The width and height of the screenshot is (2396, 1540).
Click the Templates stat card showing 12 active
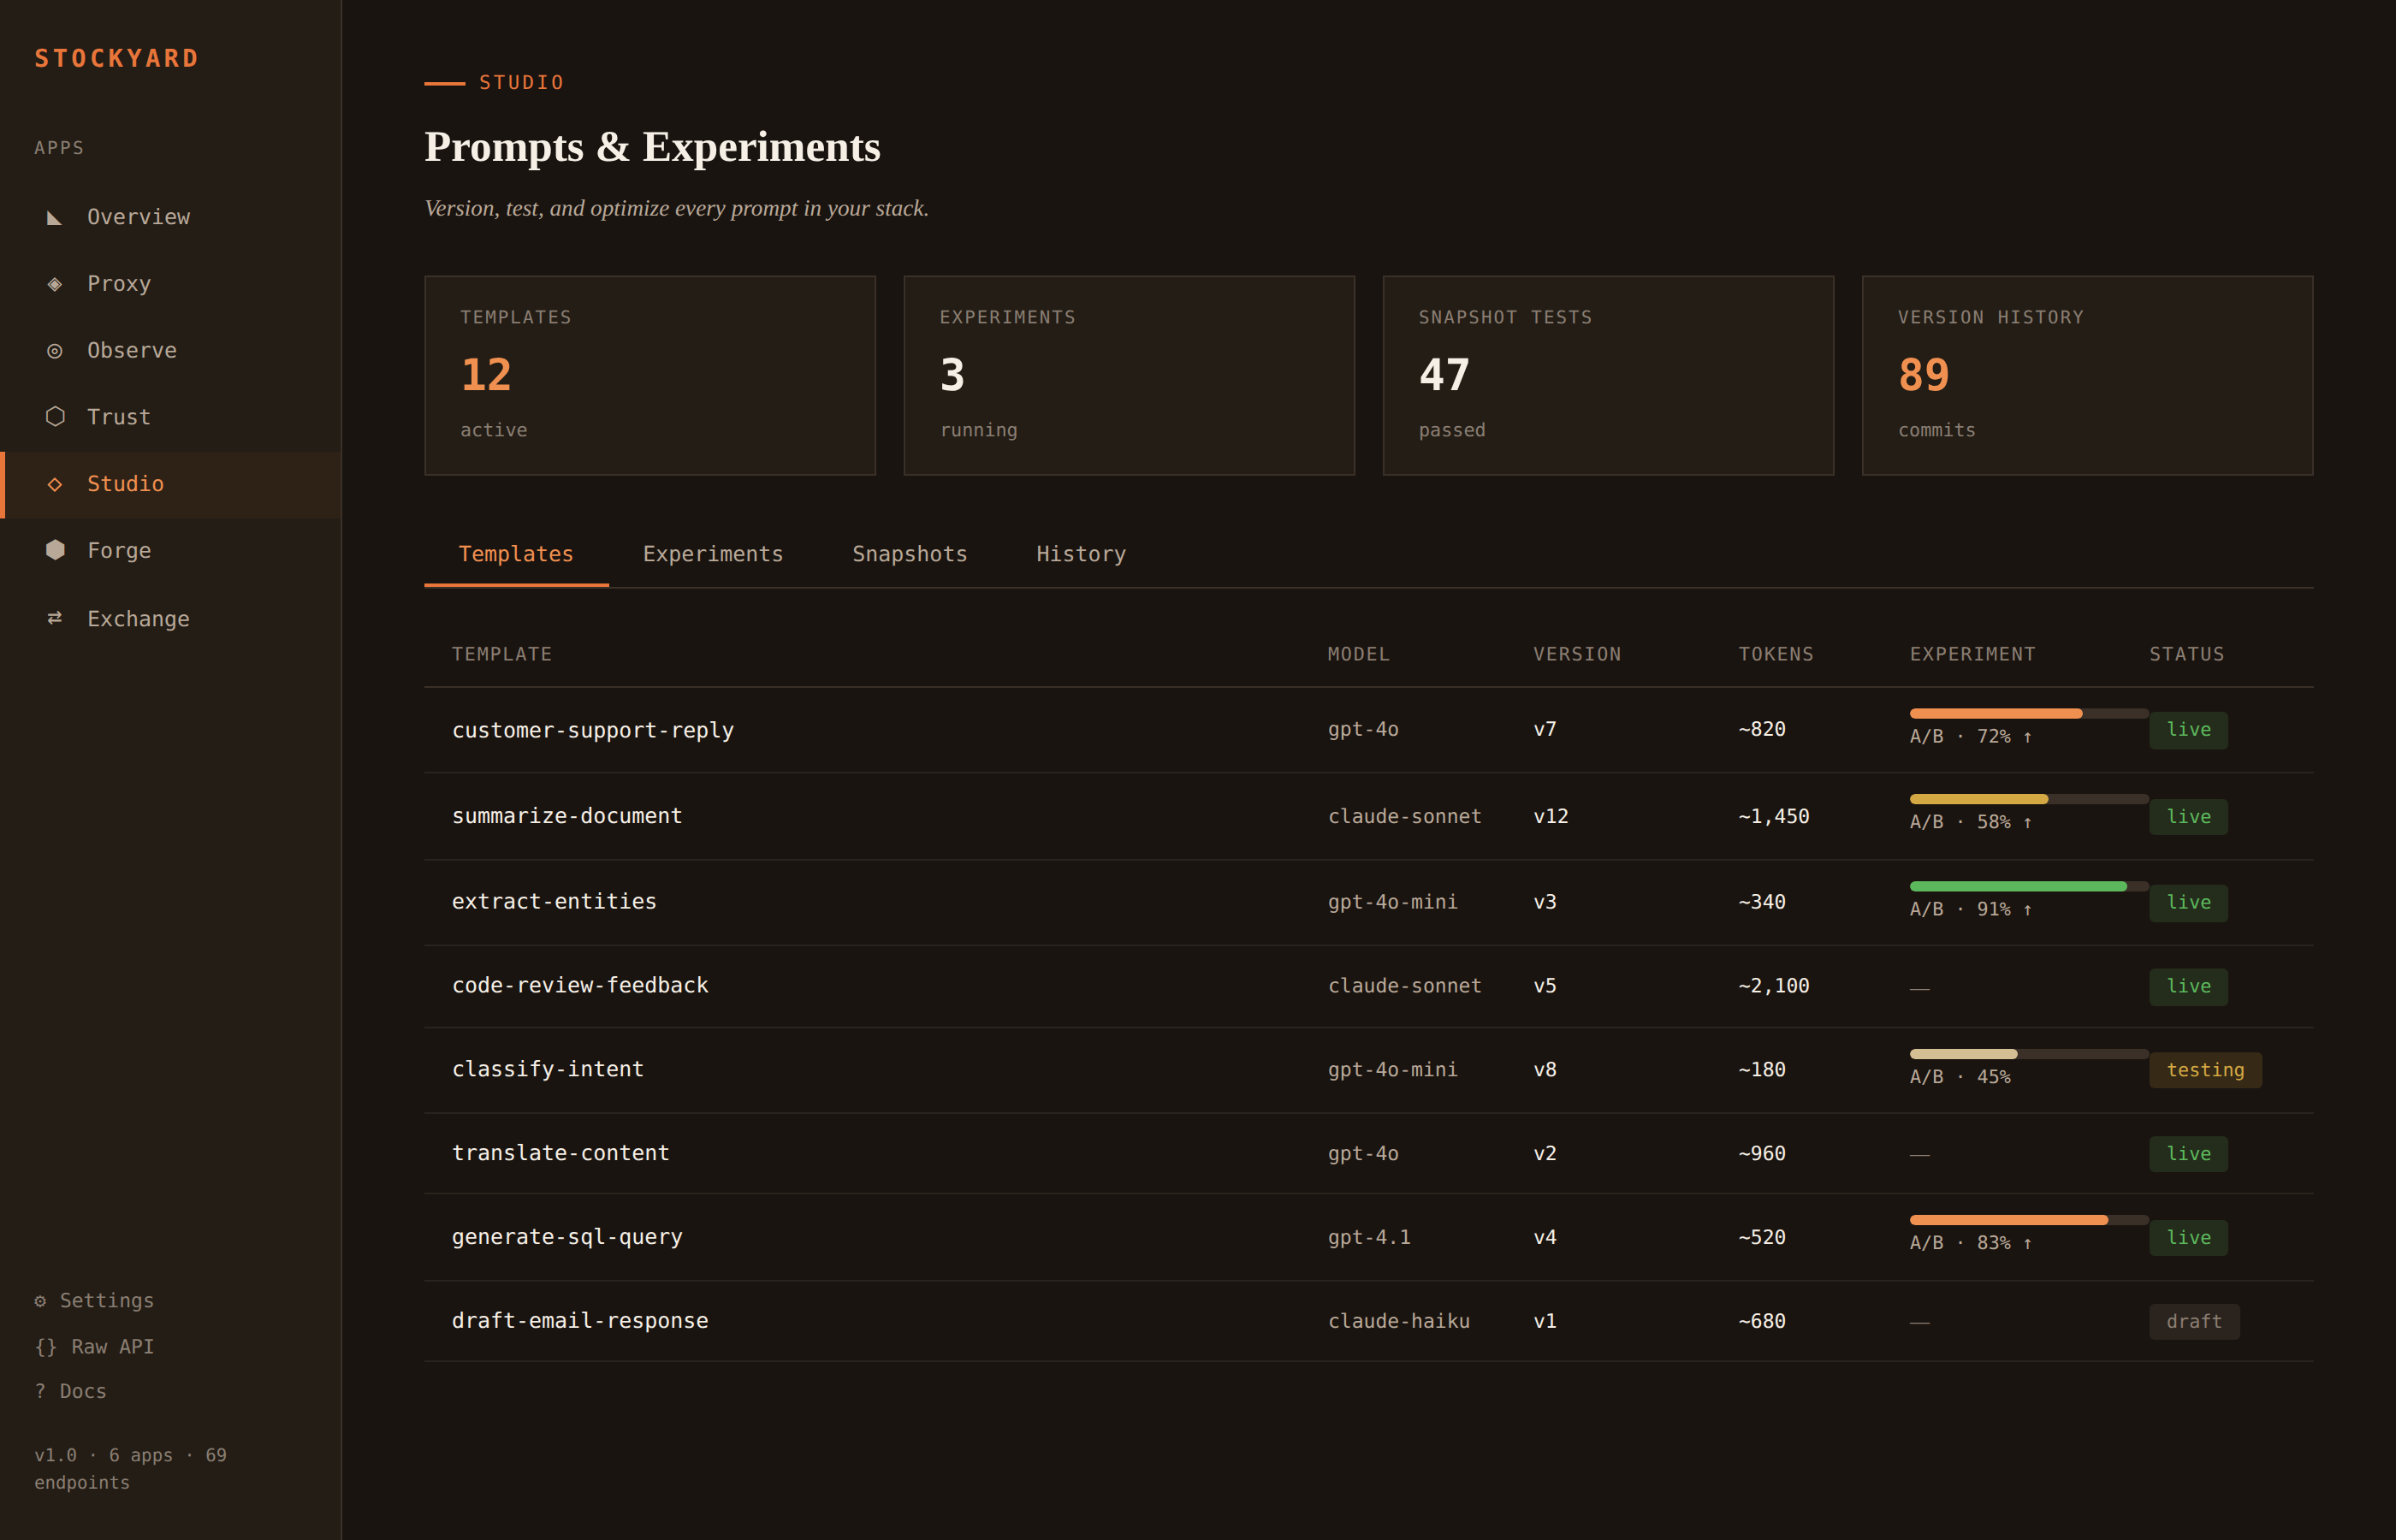(x=650, y=375)
